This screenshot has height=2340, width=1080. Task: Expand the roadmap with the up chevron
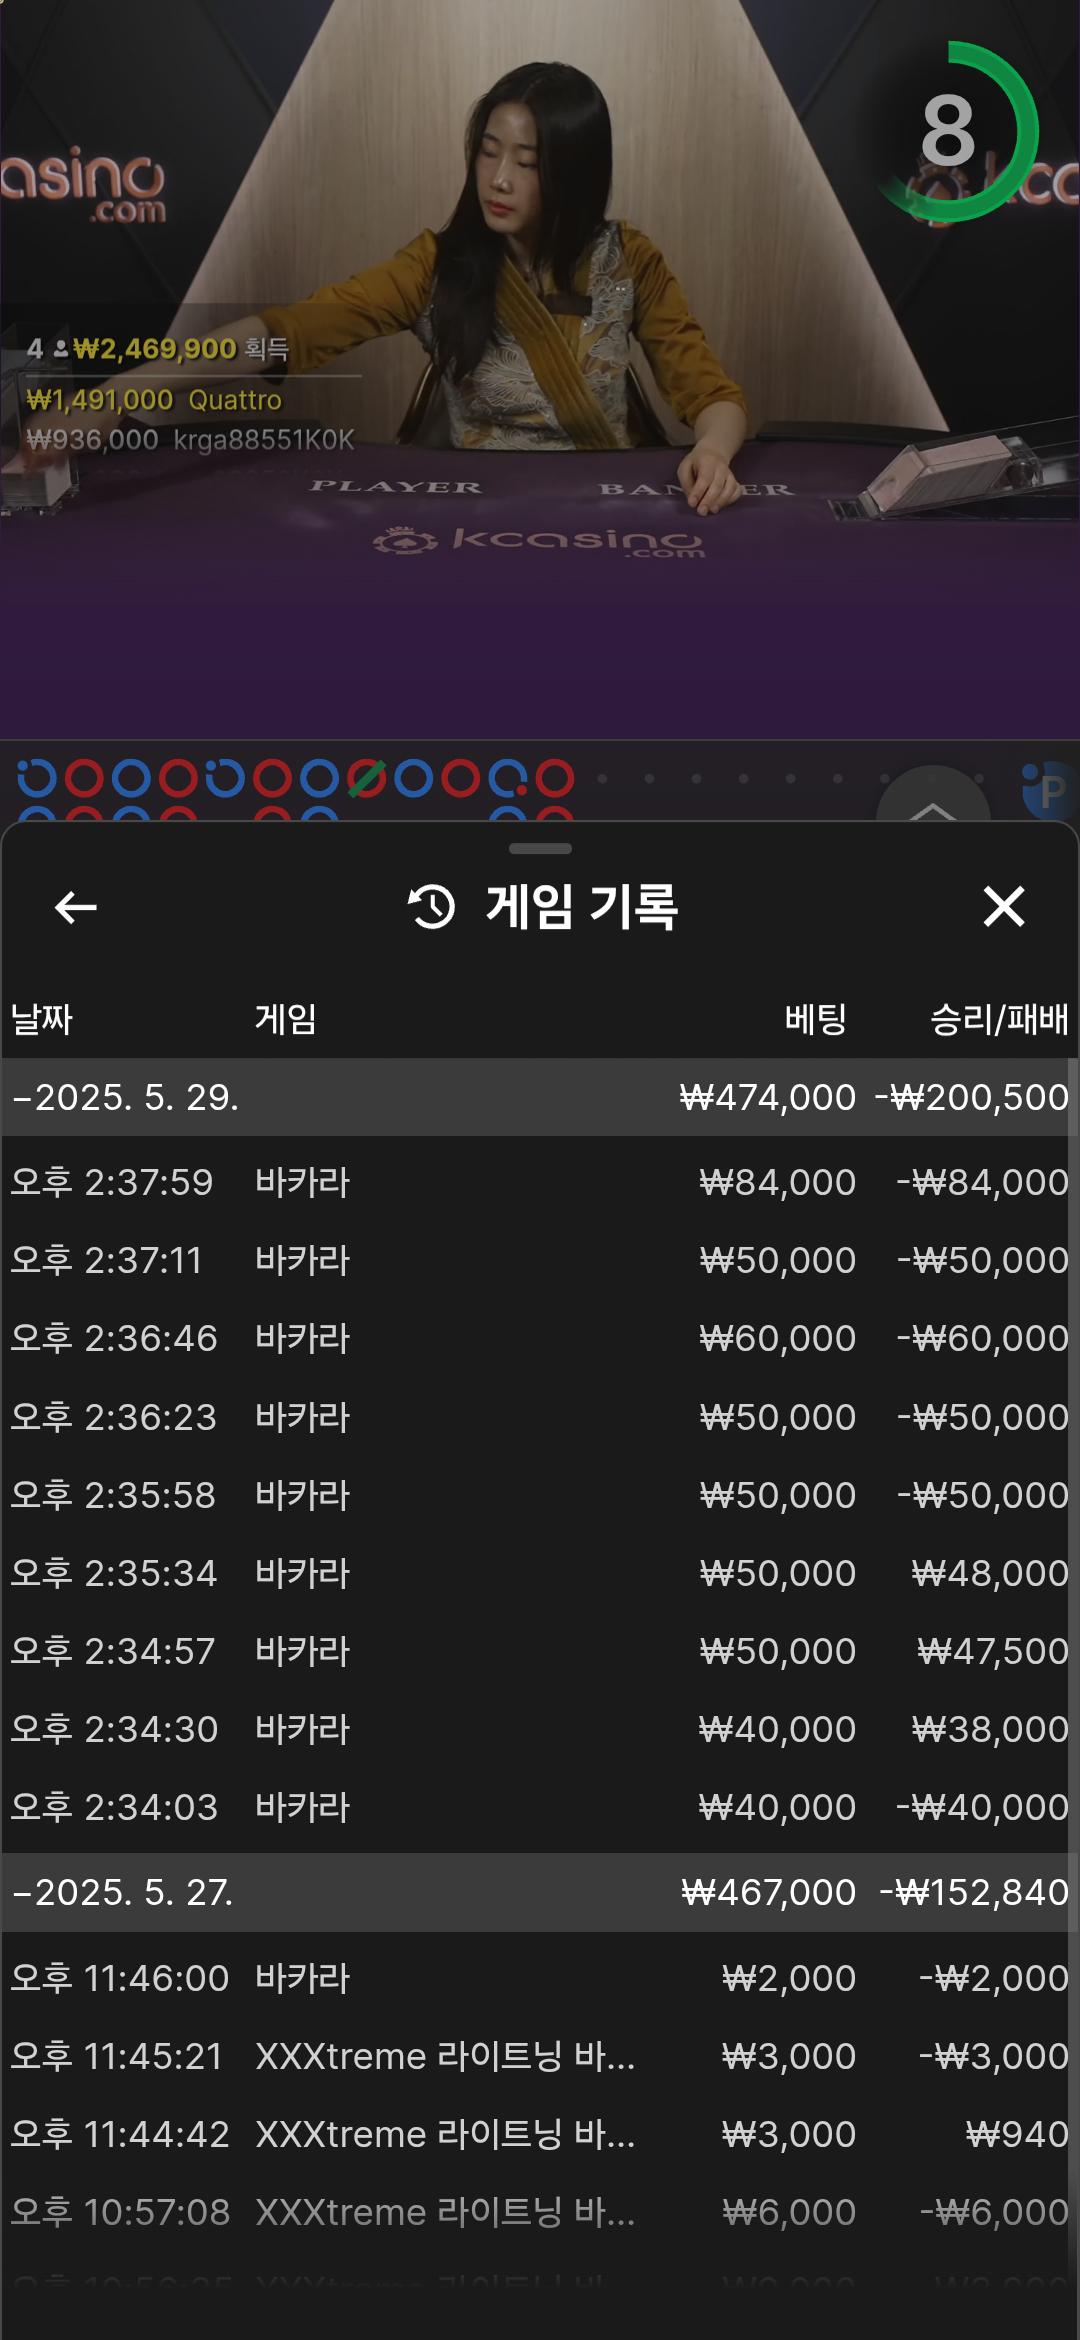(932, 806)
